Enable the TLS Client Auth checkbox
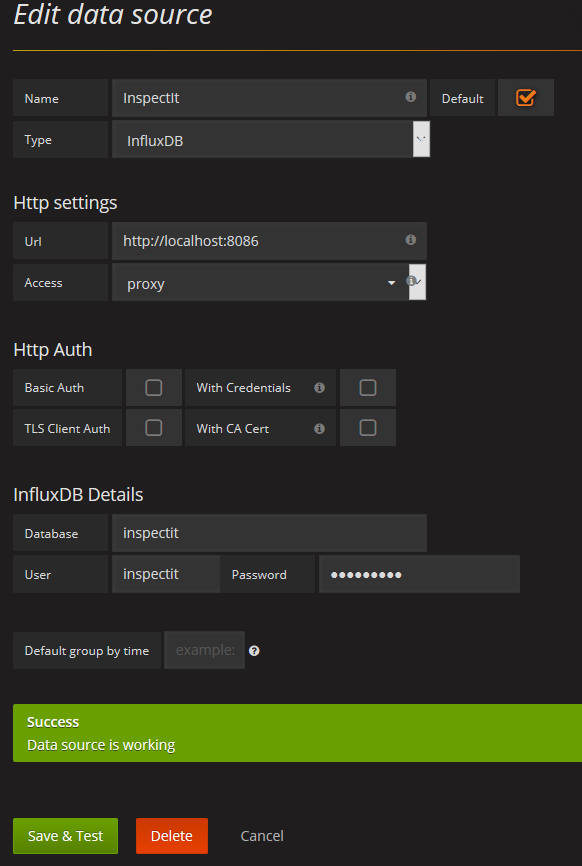This screenshot has width=582, height=866. point(154,428)
